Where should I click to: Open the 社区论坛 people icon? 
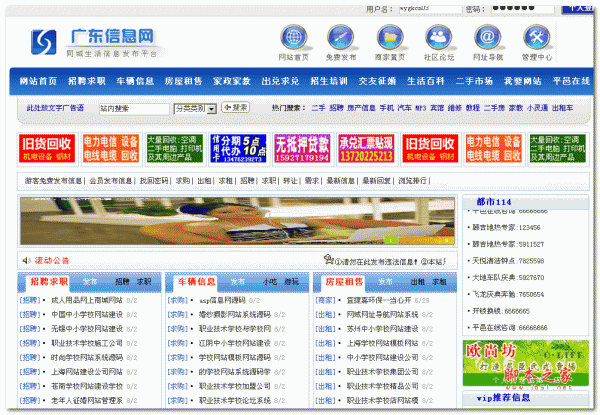[x=439, y=37]
